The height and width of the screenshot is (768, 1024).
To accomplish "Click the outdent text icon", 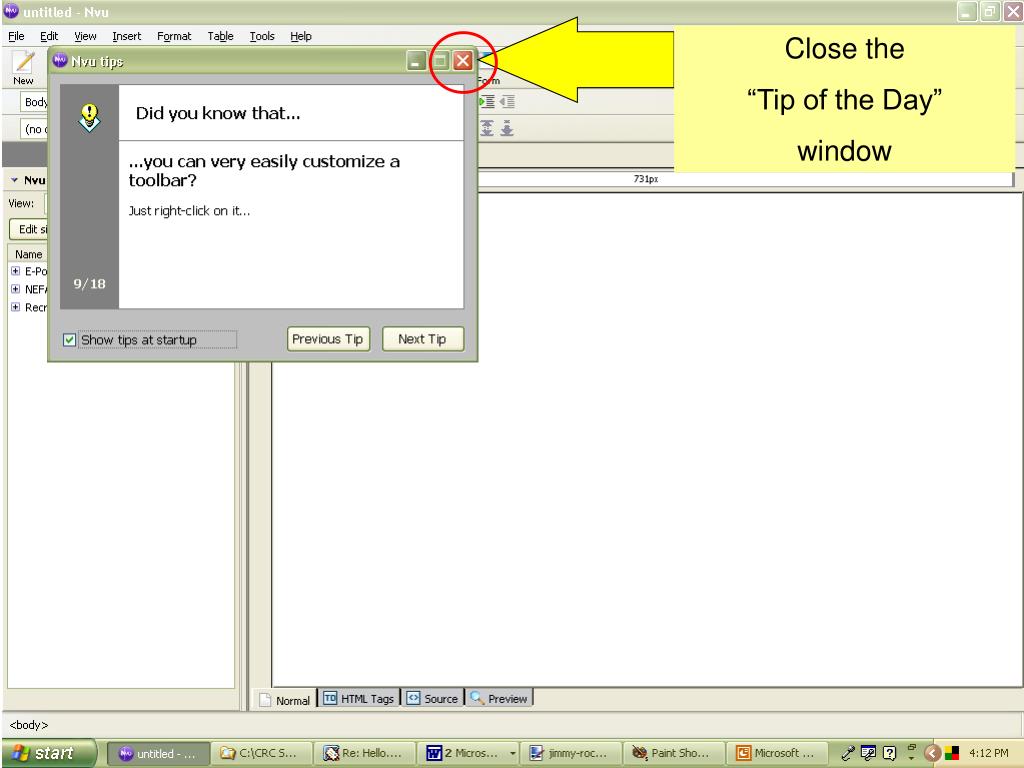I will (x=507, y=101).
